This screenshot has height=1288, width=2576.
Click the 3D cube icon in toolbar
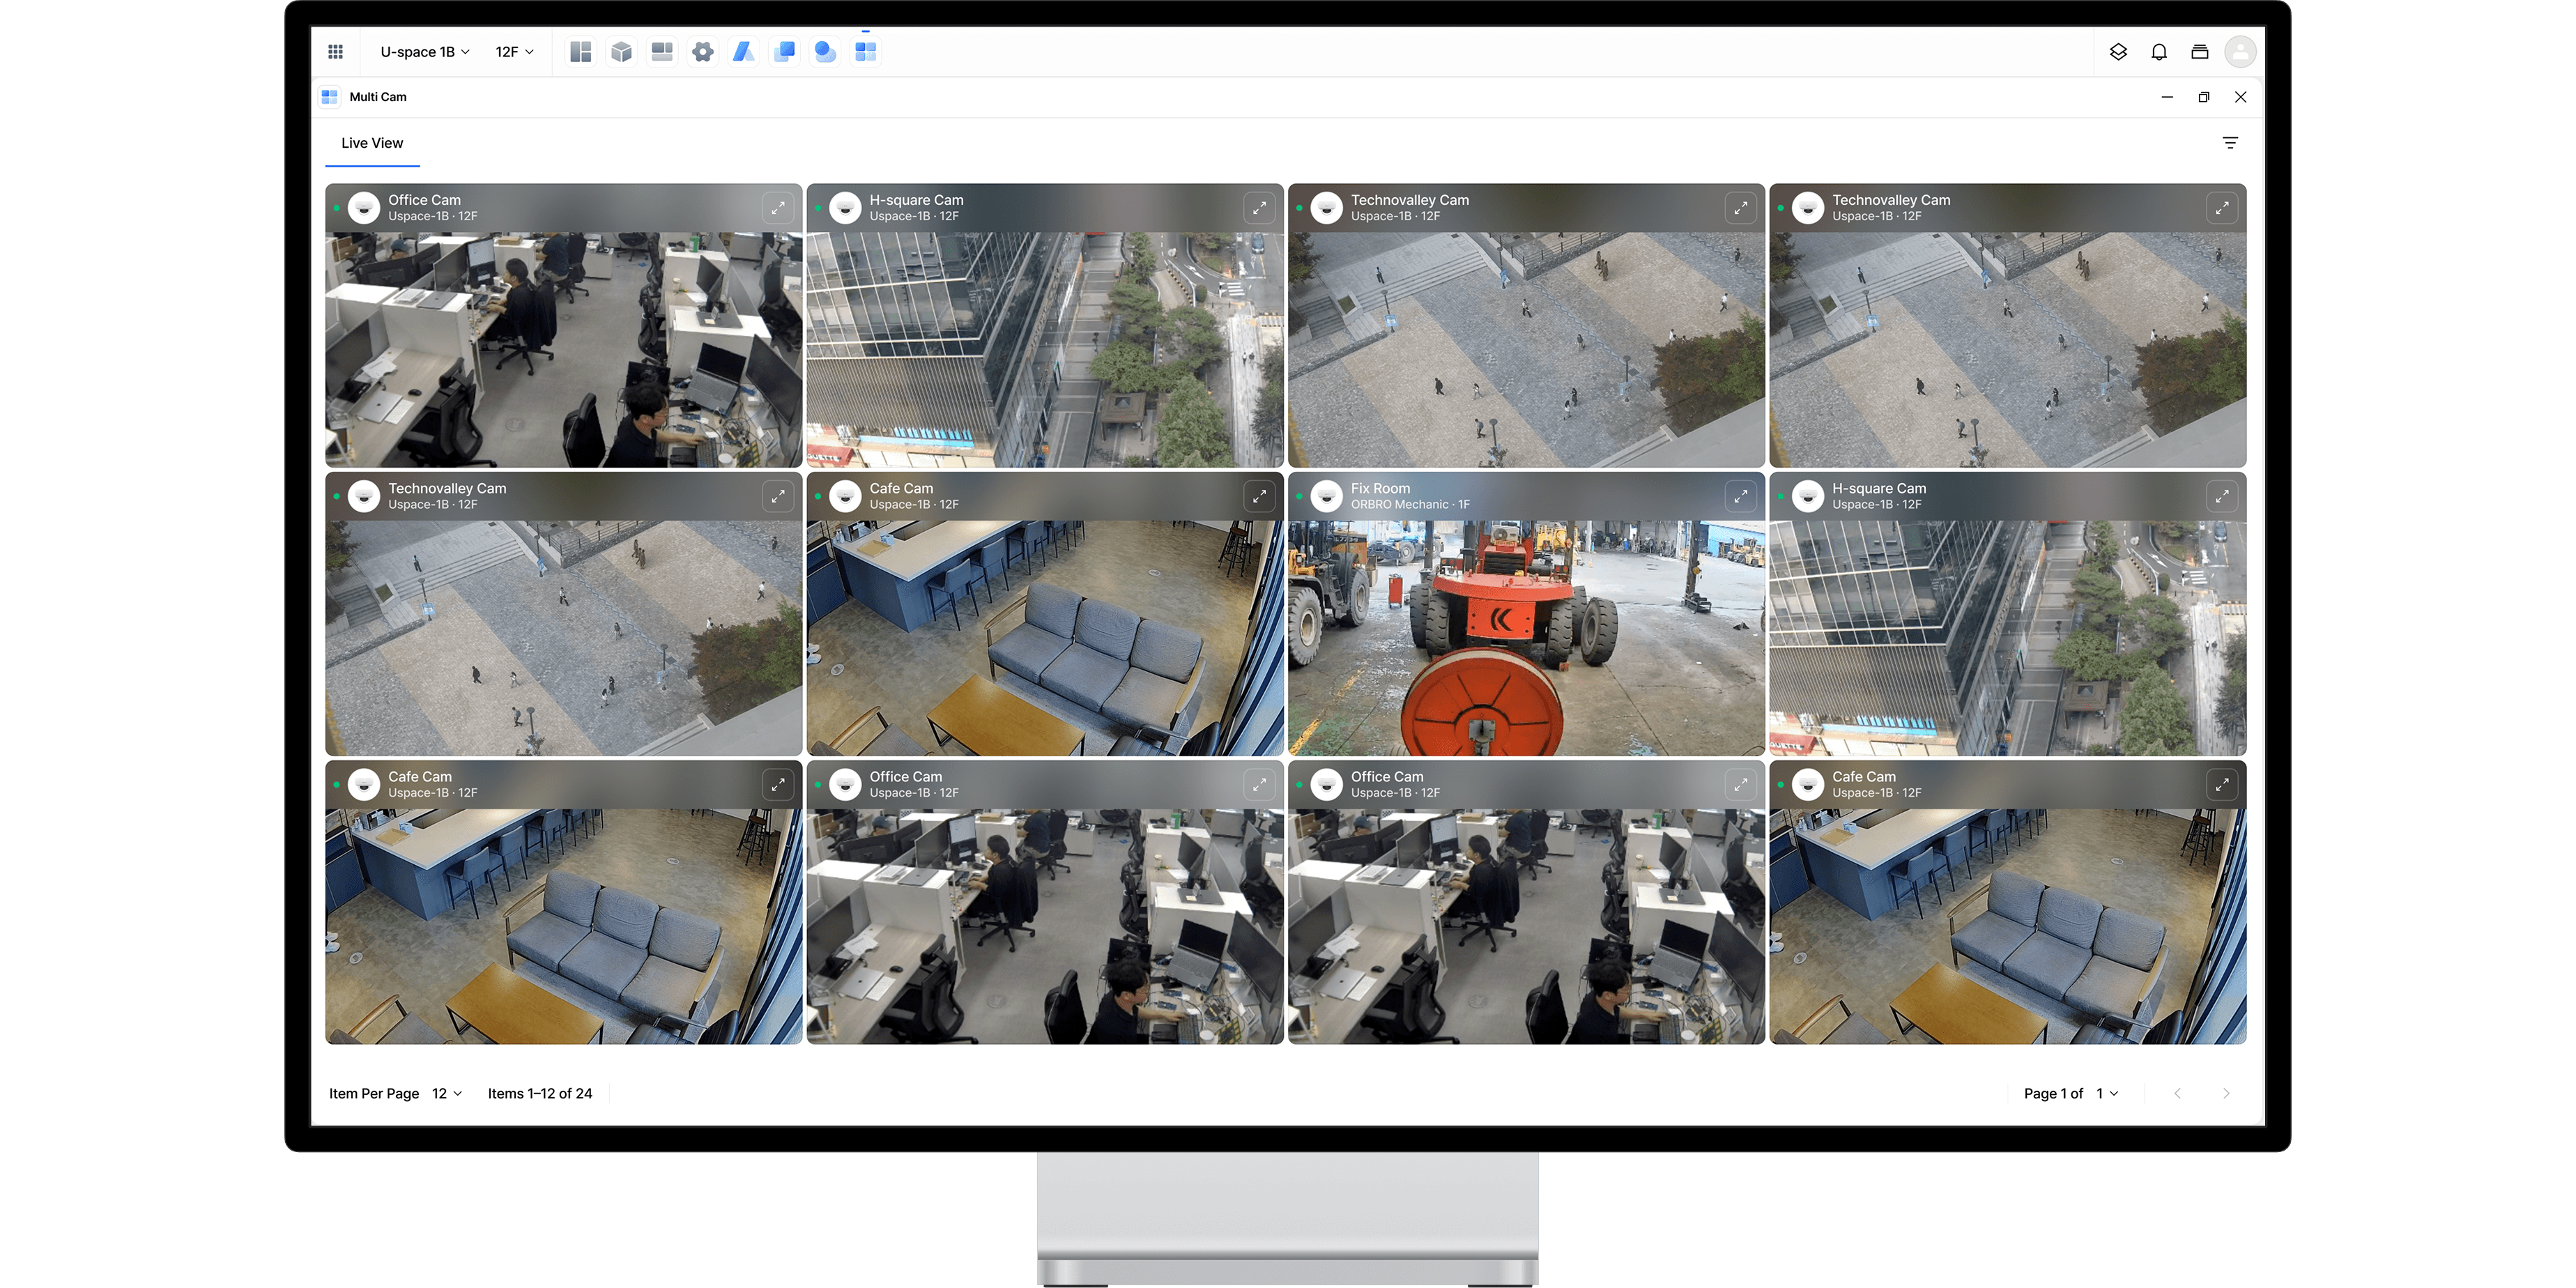pos(621,52)
